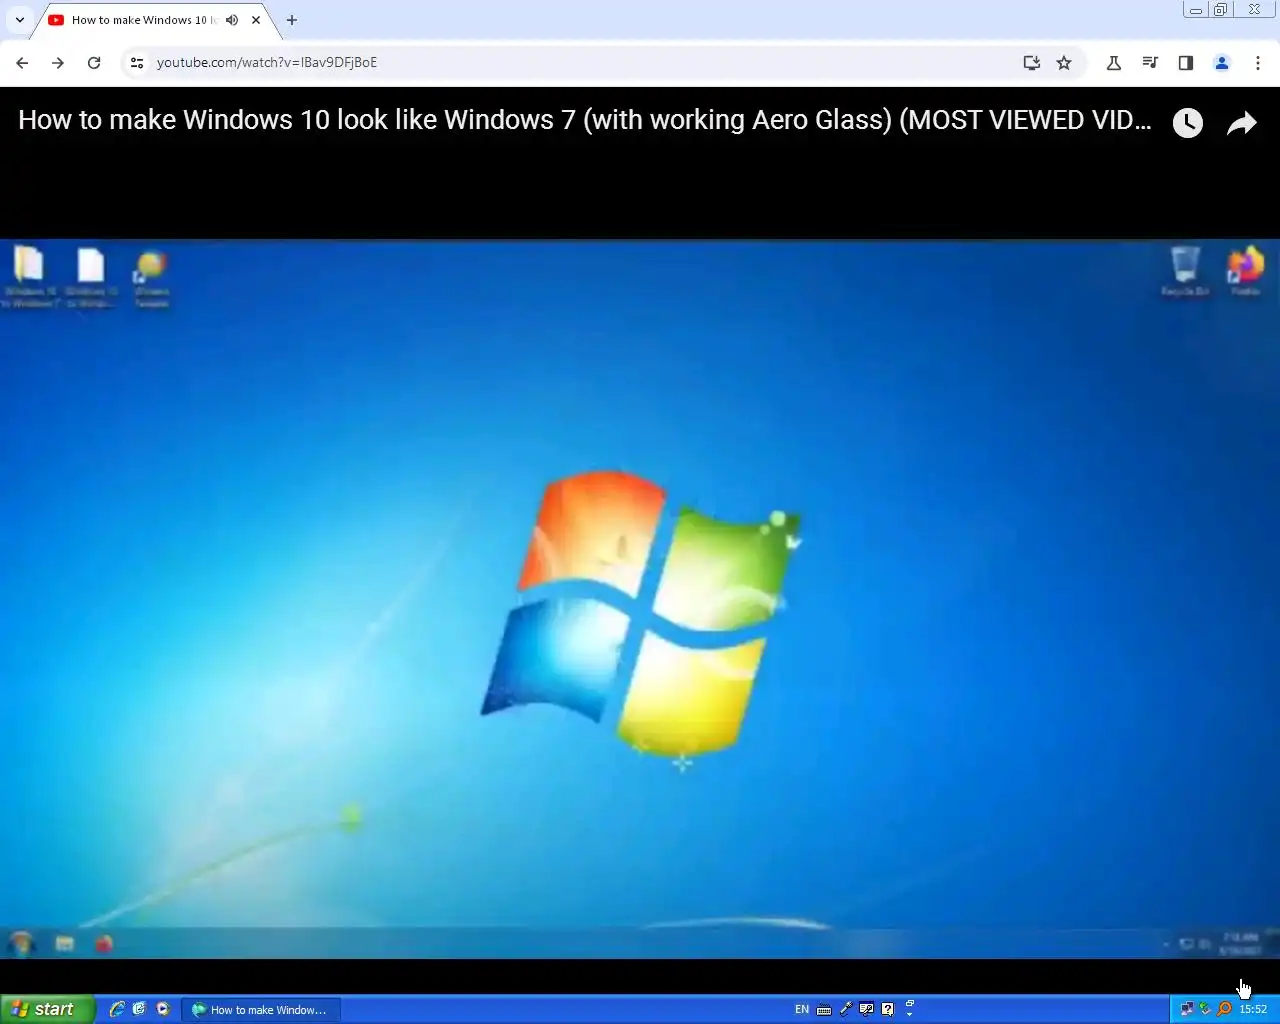Click network connection tray icon
Image resolution: width=1280 pixels, height=1024 pixels.
[x=1187, y=1009]
